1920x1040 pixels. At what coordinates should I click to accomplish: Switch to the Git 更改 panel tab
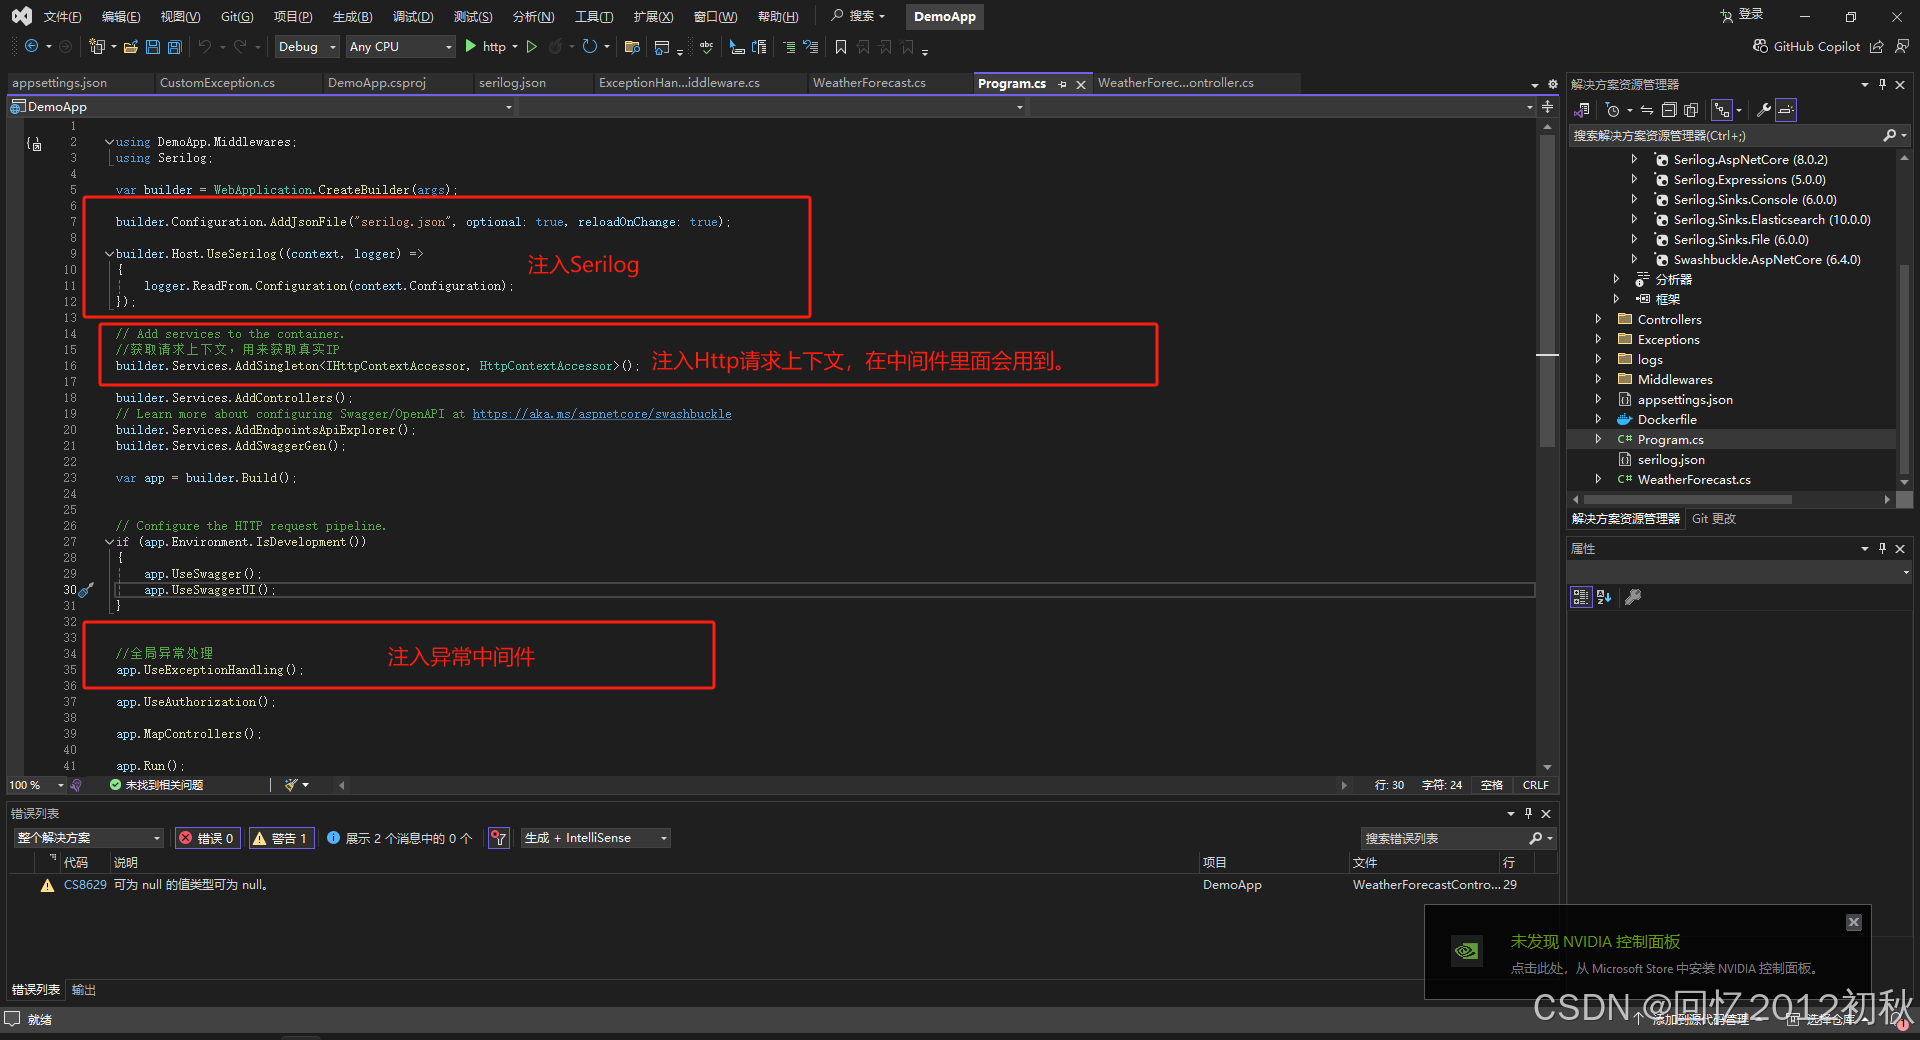(1714, 519)
